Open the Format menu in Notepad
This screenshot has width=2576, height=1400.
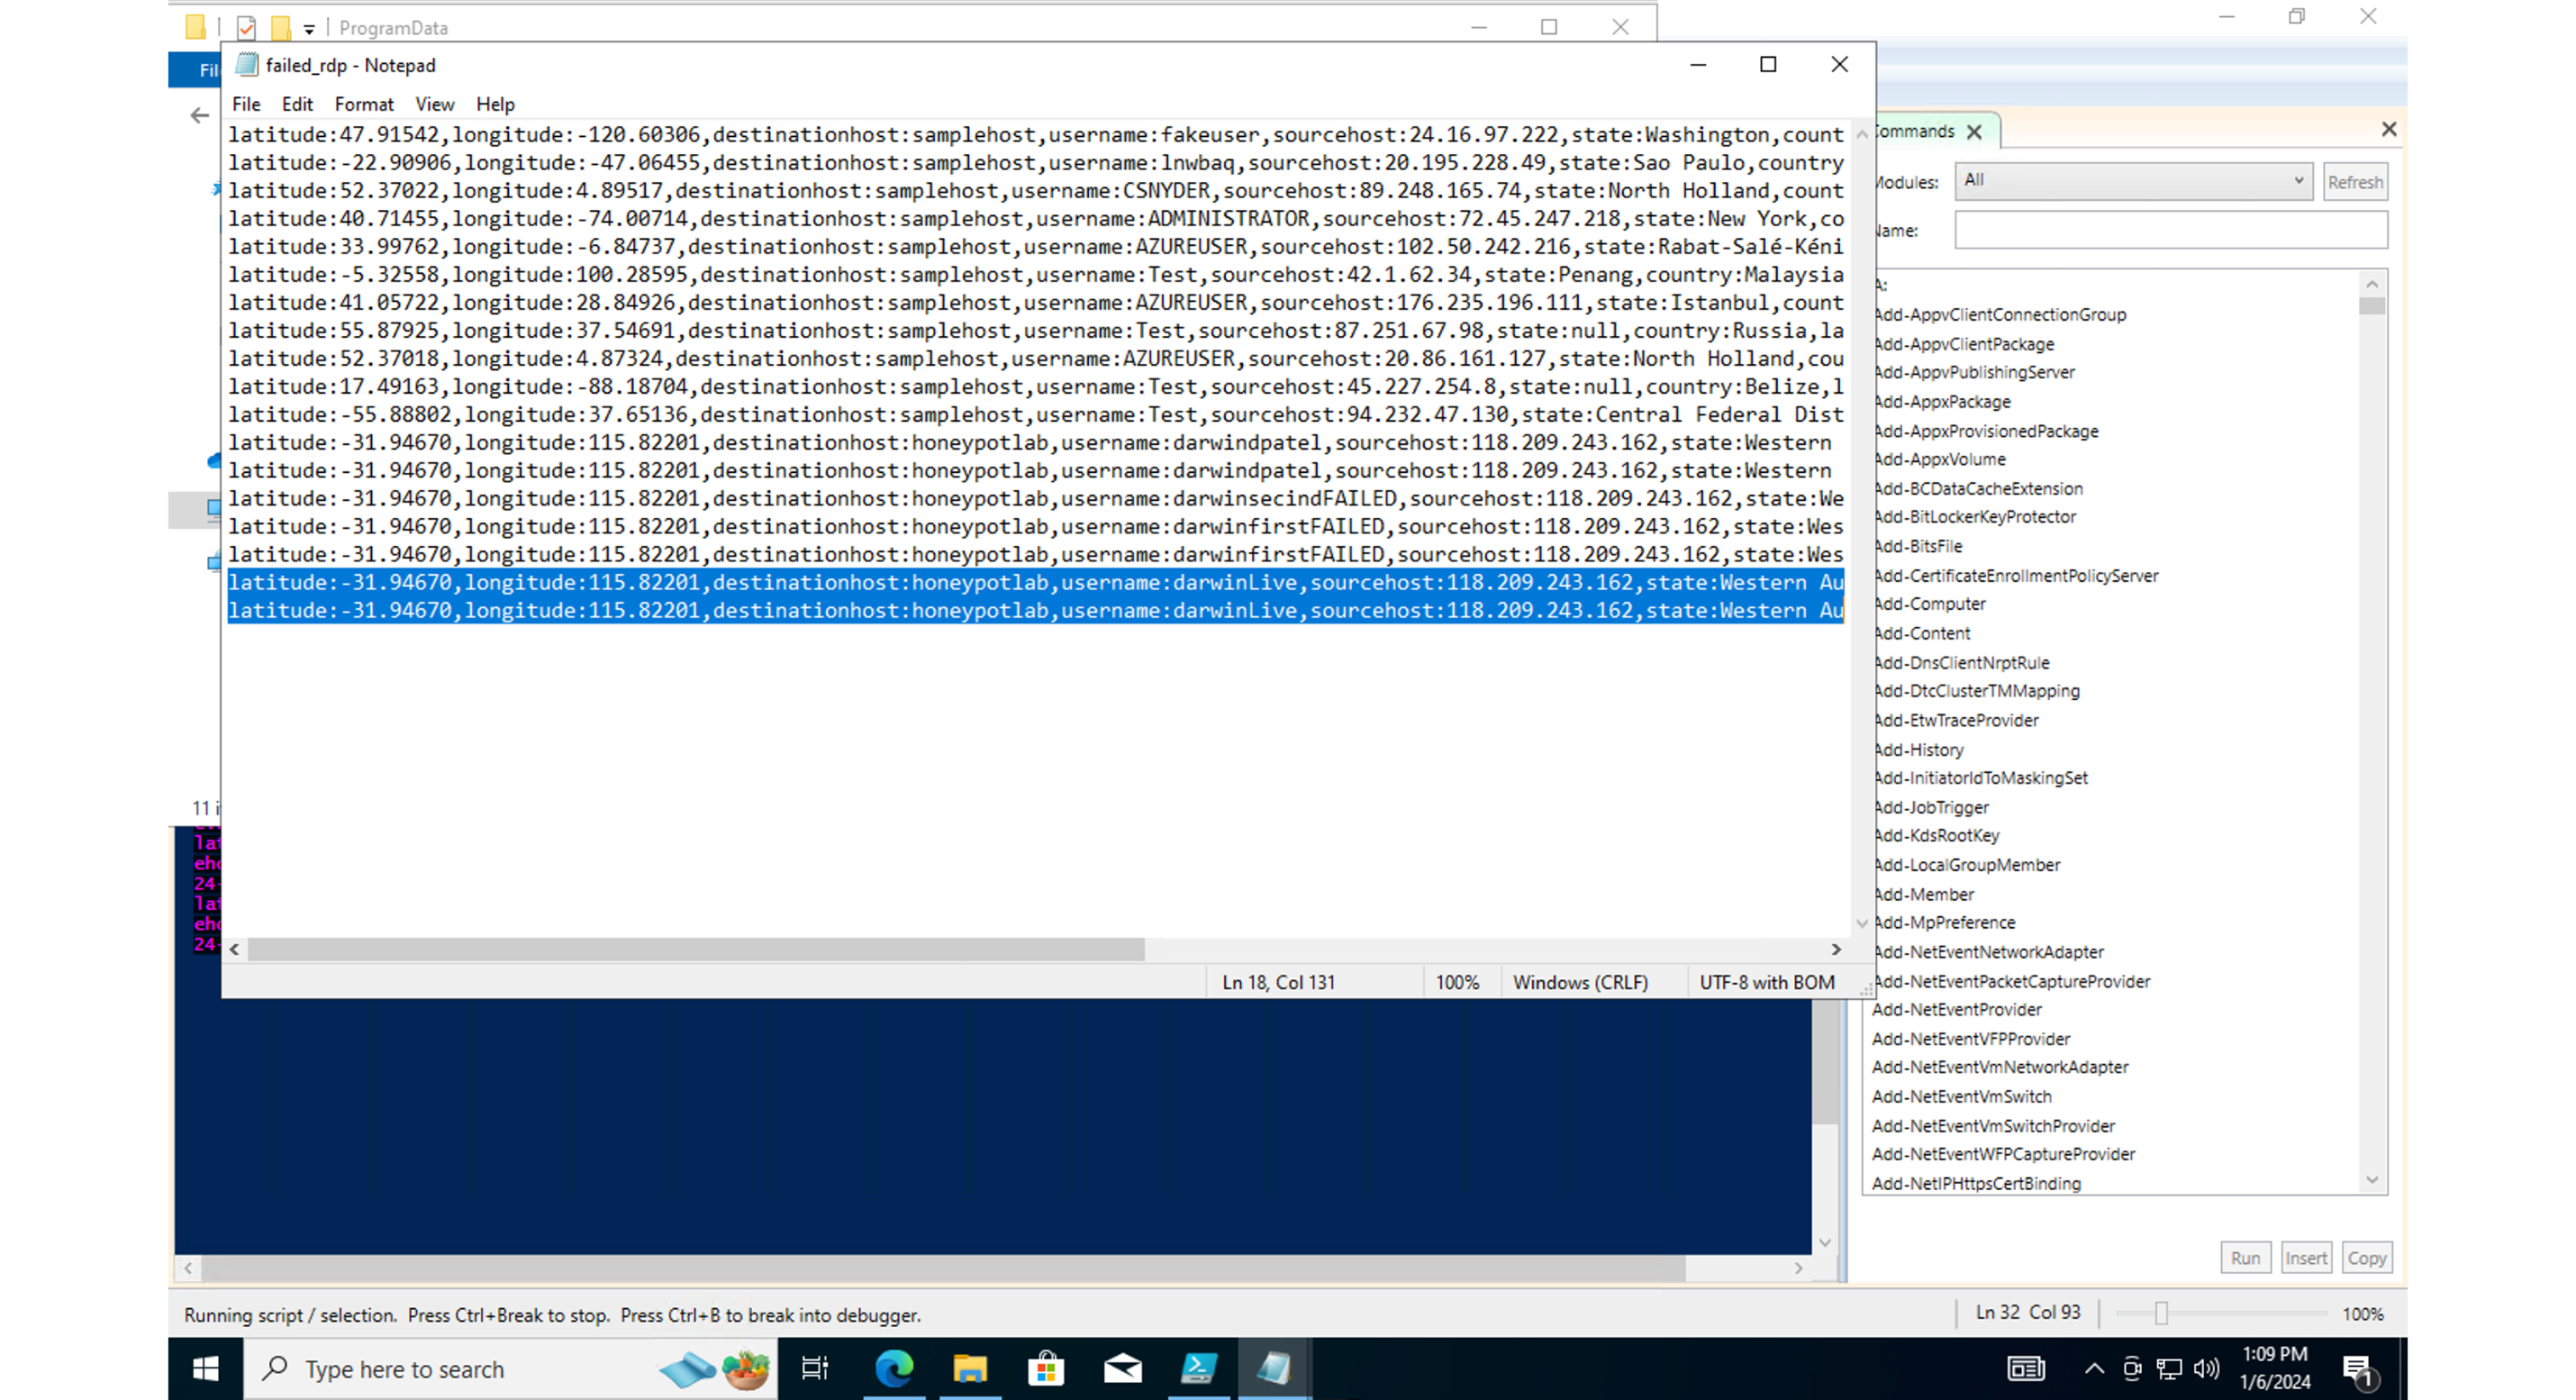pyautogui.click(x=363, y=104)
